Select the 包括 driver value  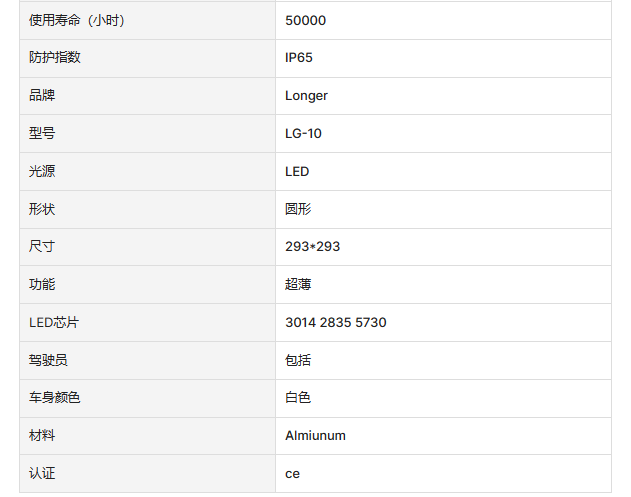point(298,360)
